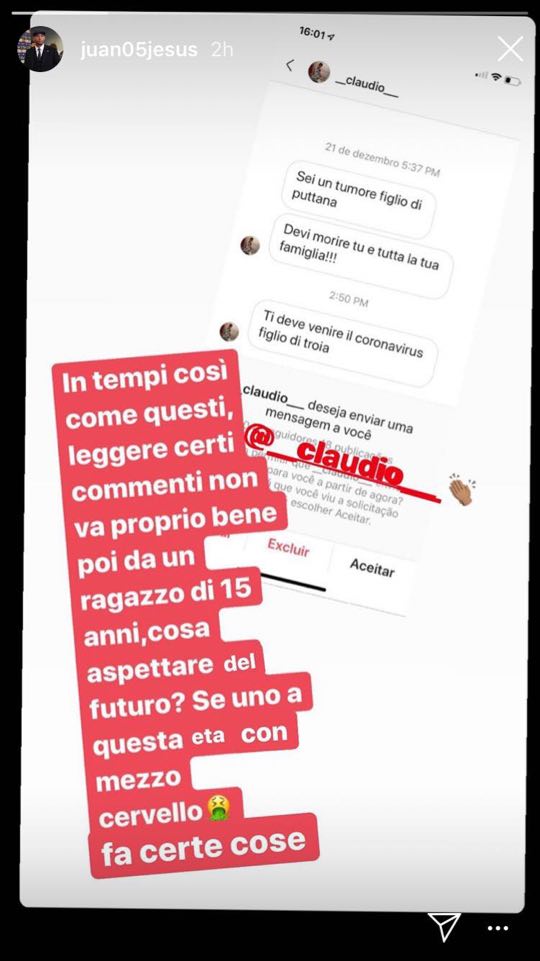The image size is (540, 961).
Task: Select the 'Sei un tumore' message bubble
Action: [x=359, y=199]
